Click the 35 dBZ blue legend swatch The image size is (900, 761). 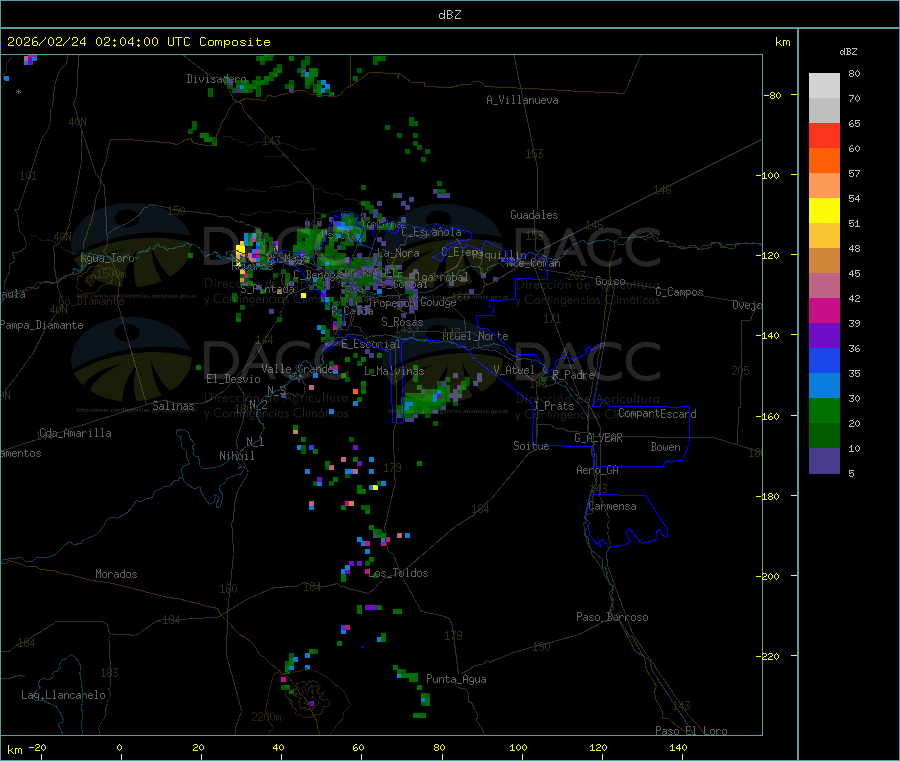point(824,386)
